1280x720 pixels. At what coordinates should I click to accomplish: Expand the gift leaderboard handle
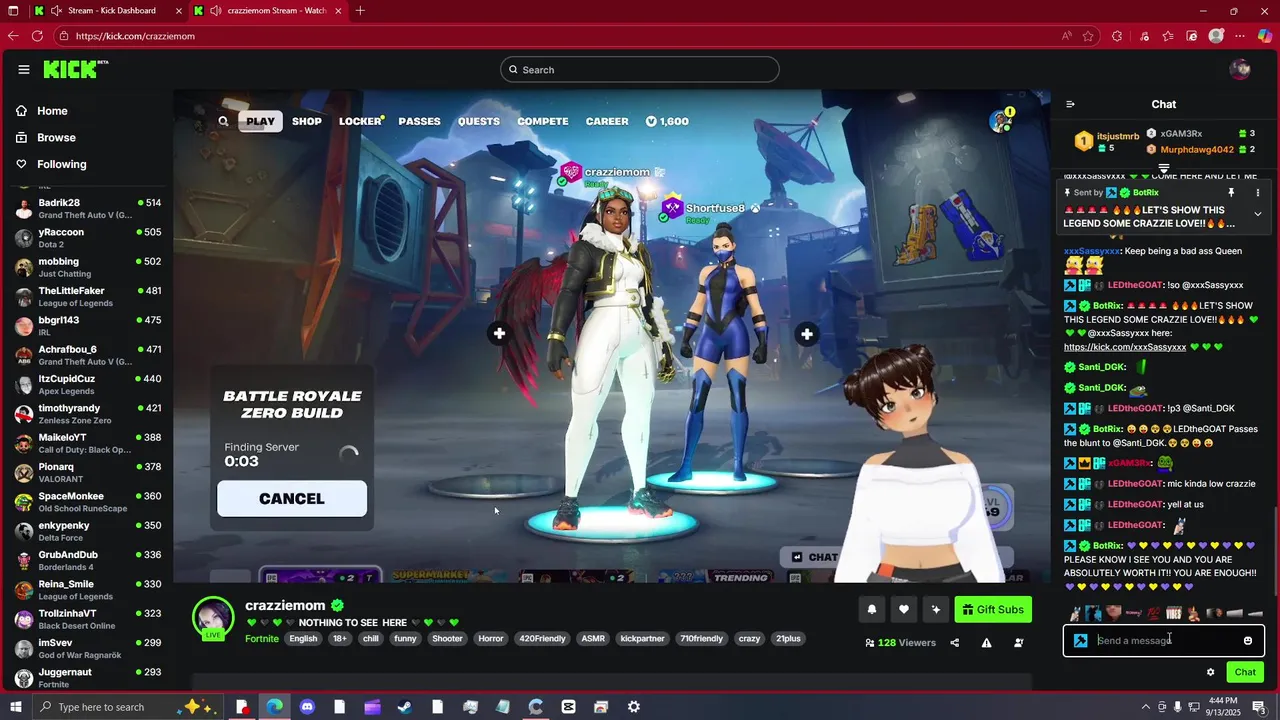point(1164,169)
